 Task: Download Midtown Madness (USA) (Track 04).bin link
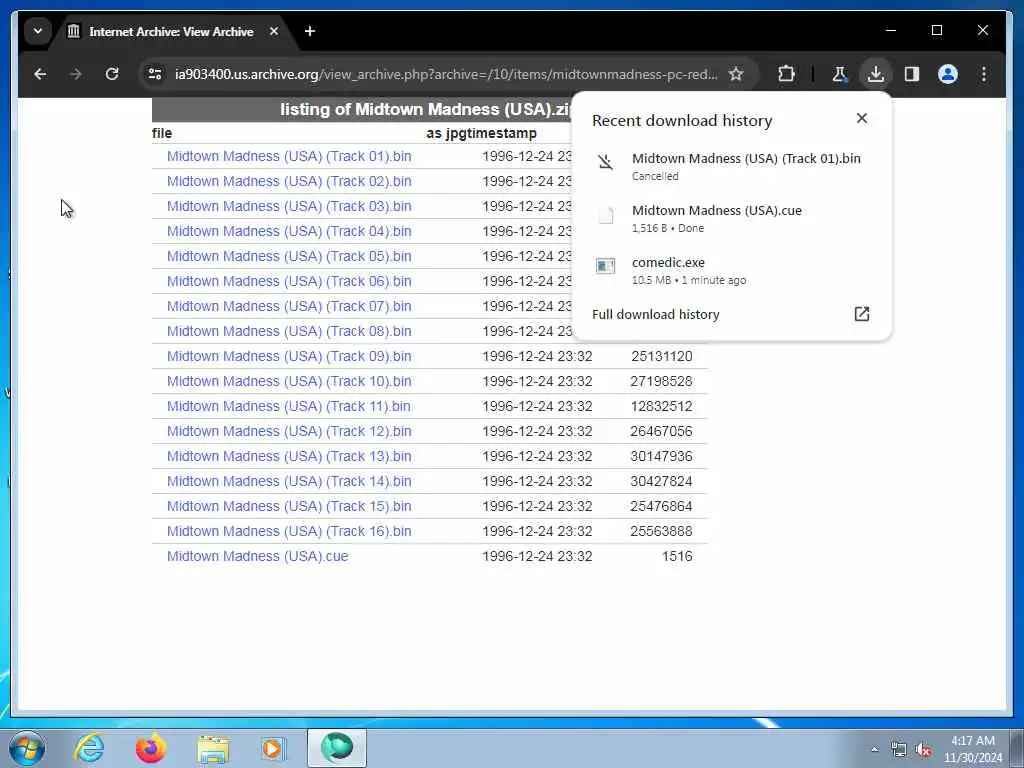pyautogui.click(x=289, y=231)
